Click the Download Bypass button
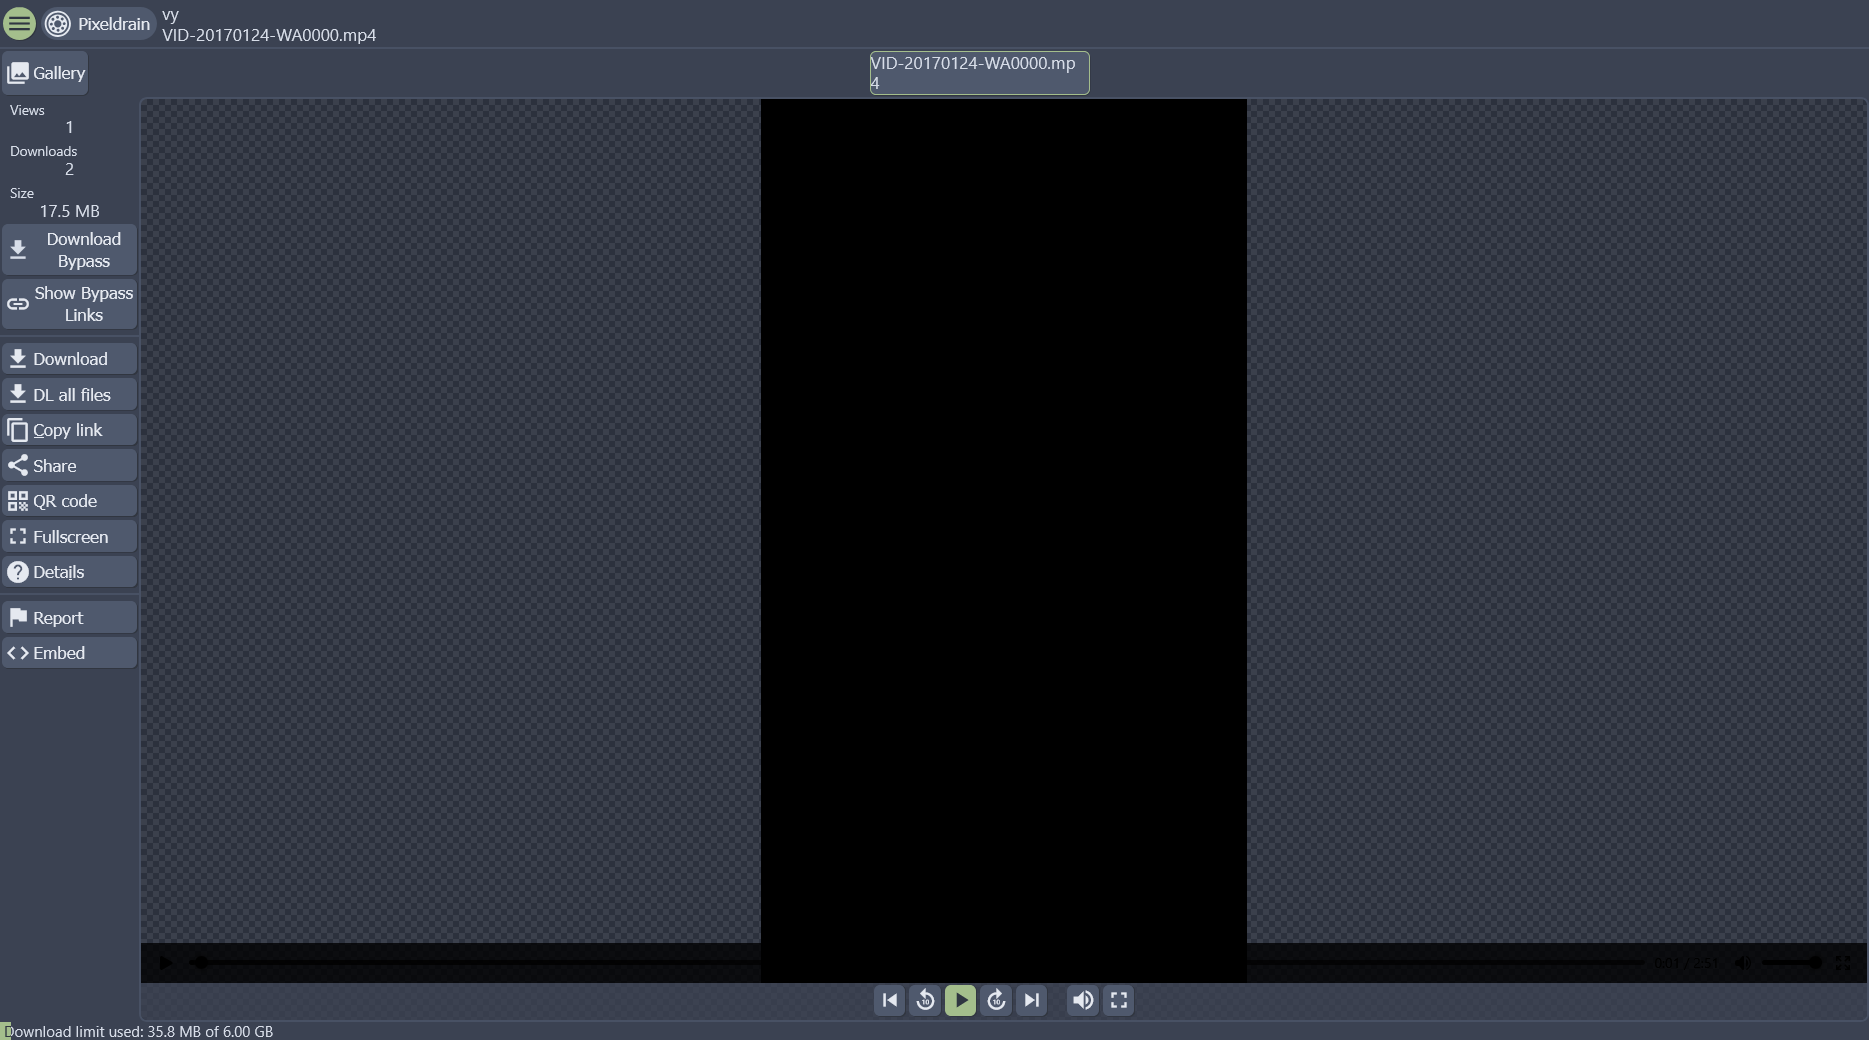 tap(69, 250)
